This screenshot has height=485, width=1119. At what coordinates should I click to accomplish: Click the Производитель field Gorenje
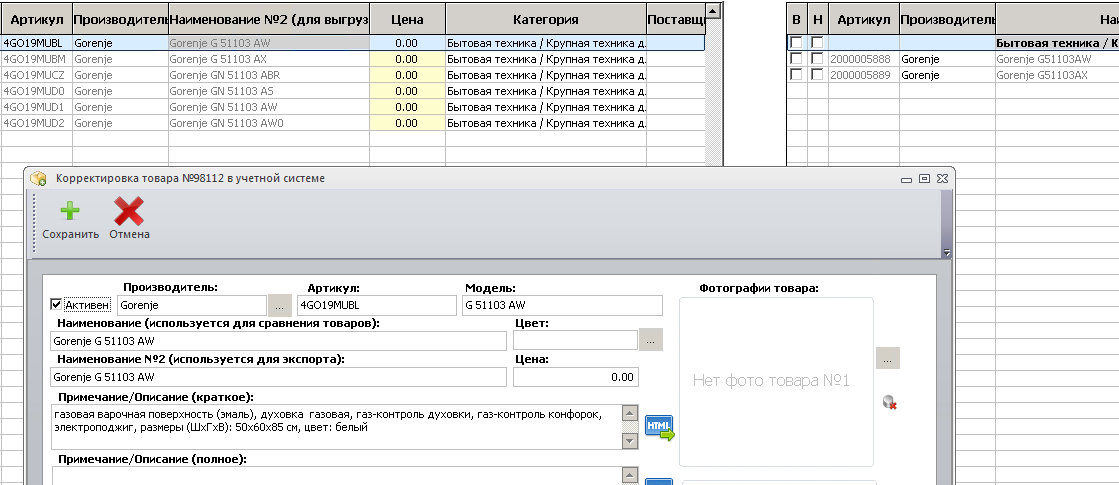191,306
